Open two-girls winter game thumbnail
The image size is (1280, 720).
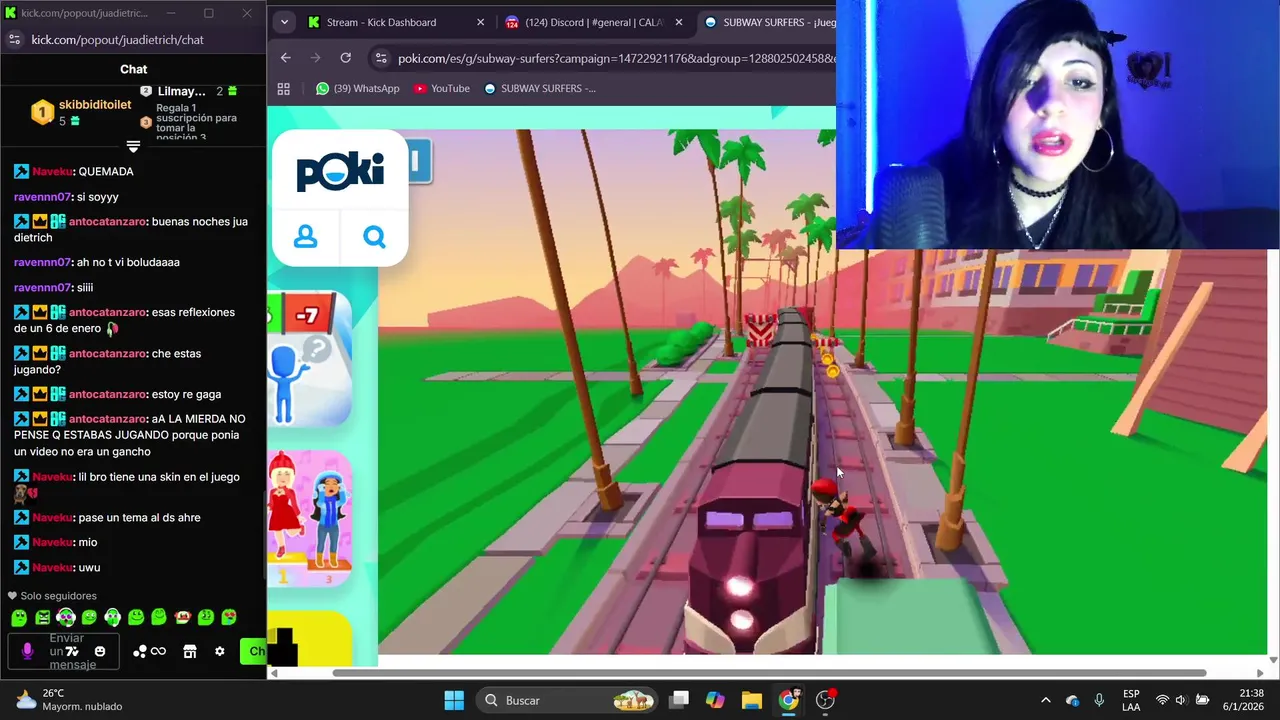310,519
